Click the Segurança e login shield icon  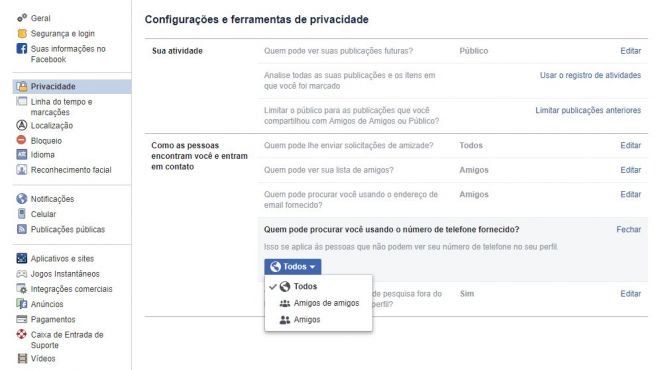(x=22, y=33)
